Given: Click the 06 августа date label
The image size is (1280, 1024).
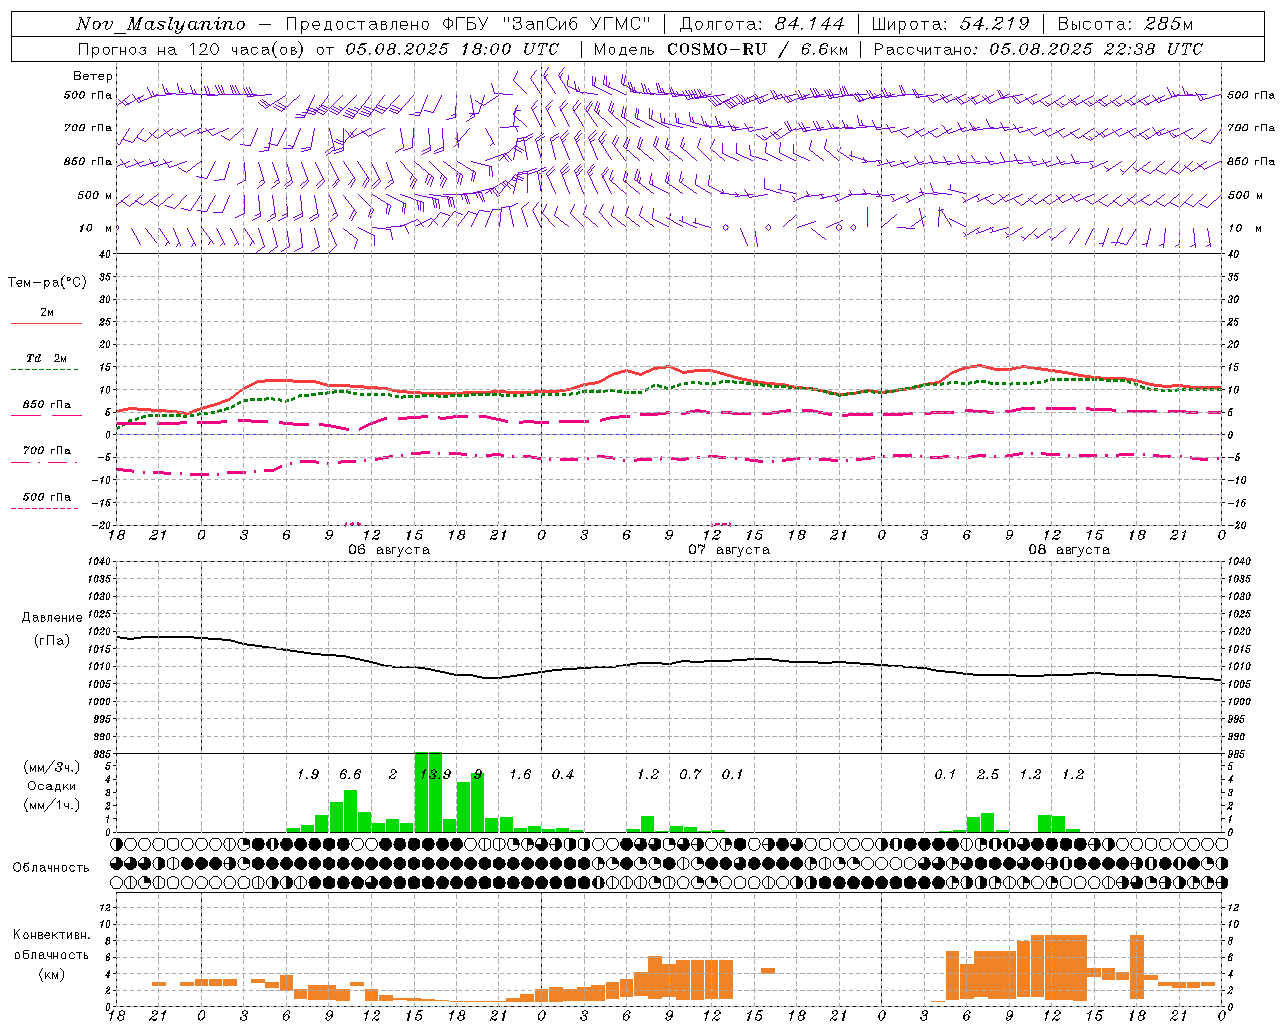Looking at the screenshot, I should coord(388,550).
